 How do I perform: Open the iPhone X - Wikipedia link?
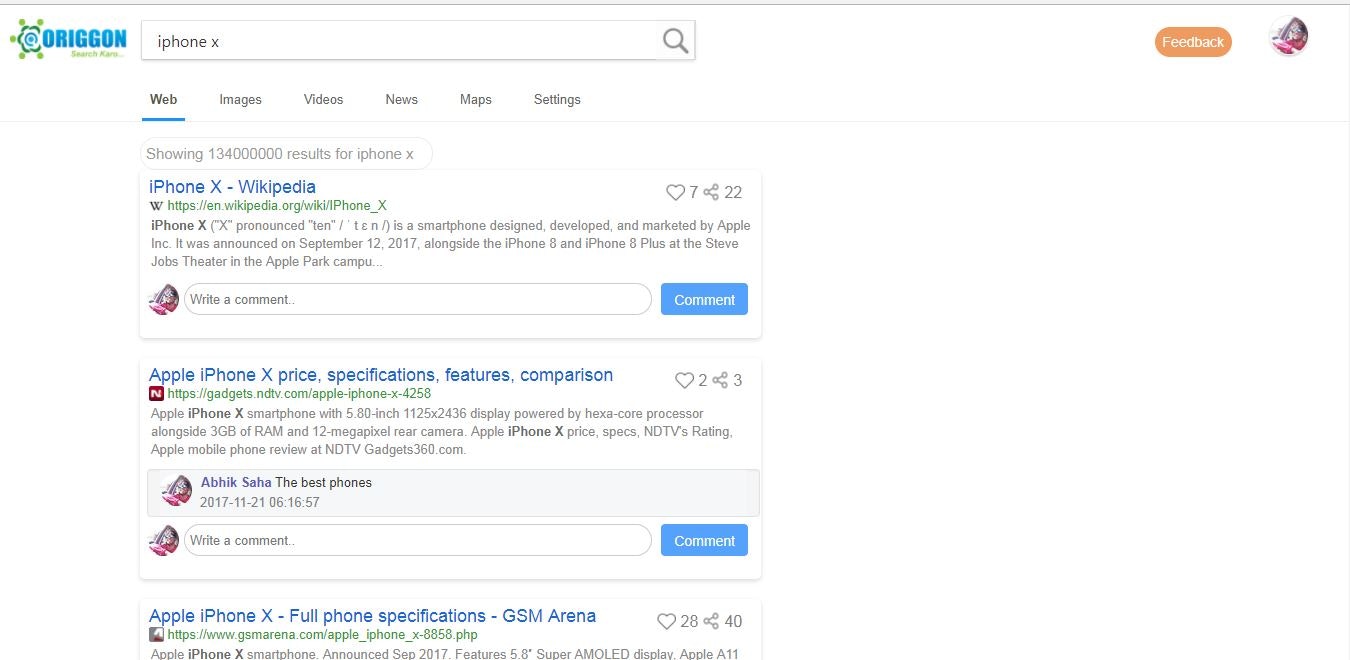click(x=232, y=187)
